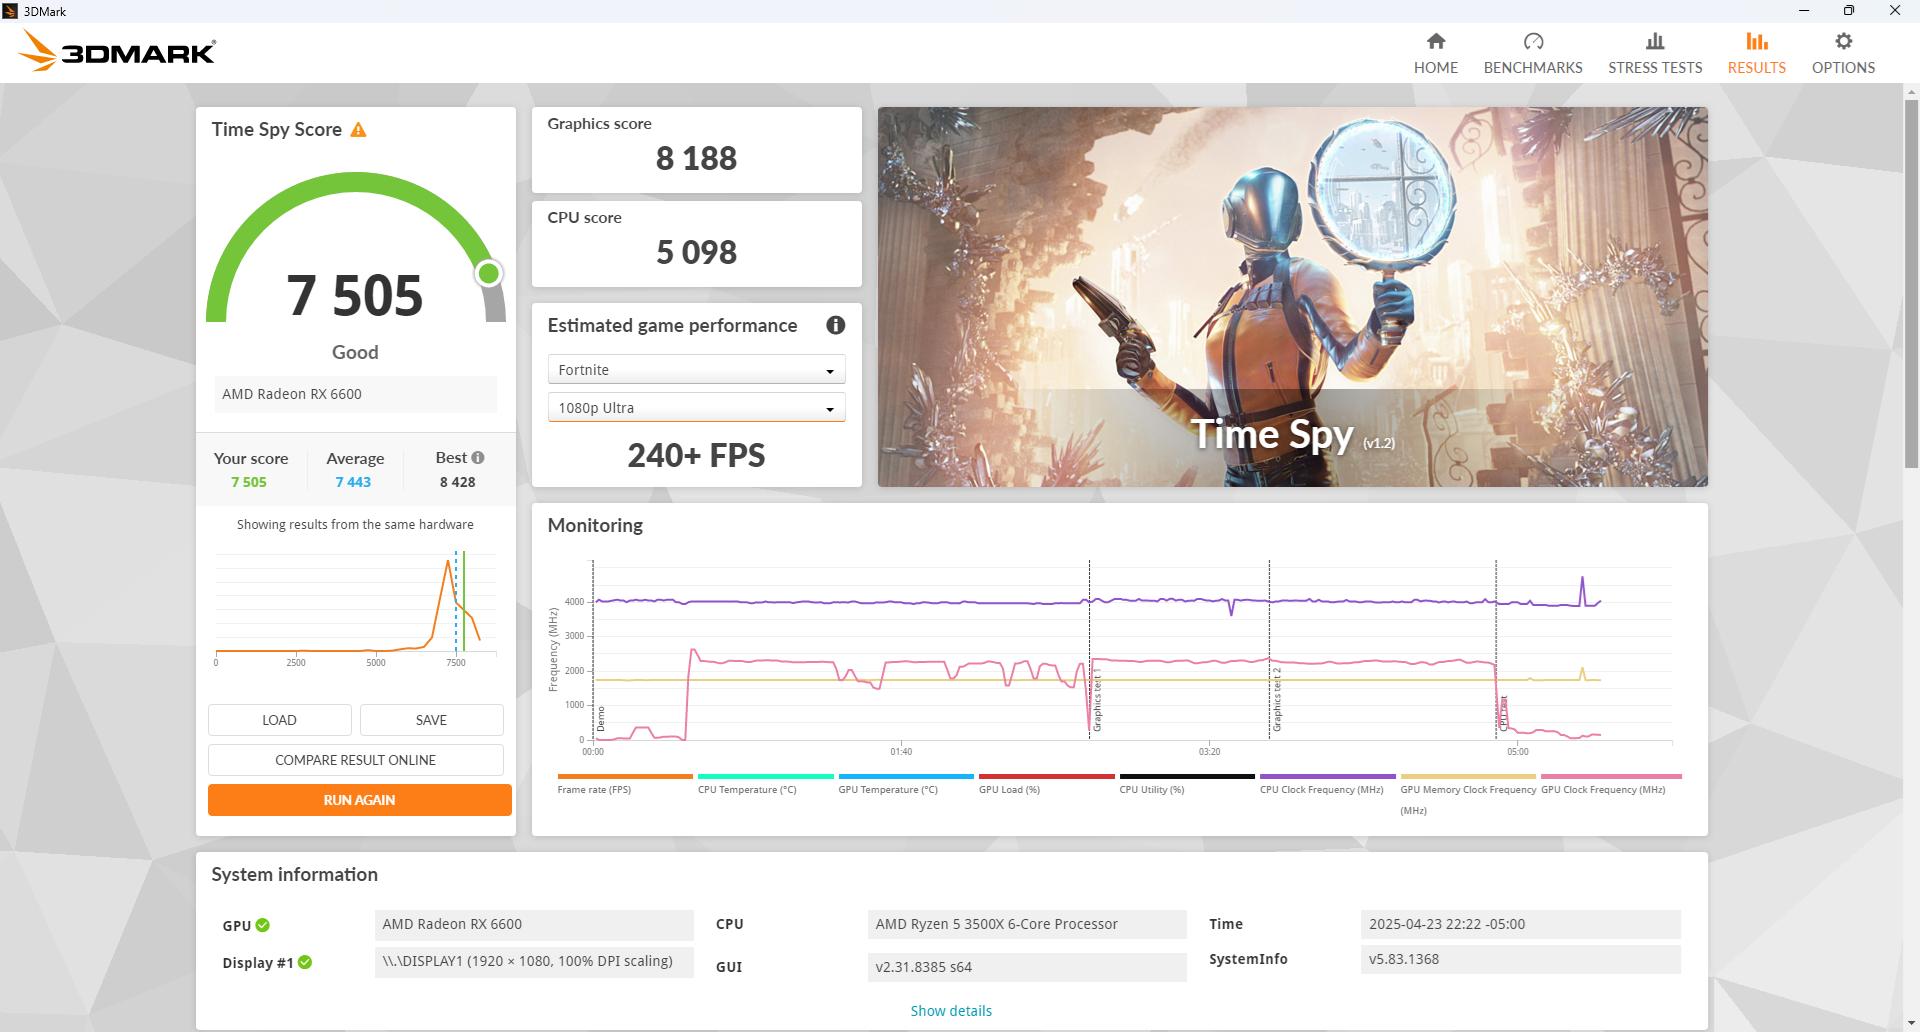Click info icon next to Best score
This screenshot has width=1920, height=1032.
tap(478, 458)
